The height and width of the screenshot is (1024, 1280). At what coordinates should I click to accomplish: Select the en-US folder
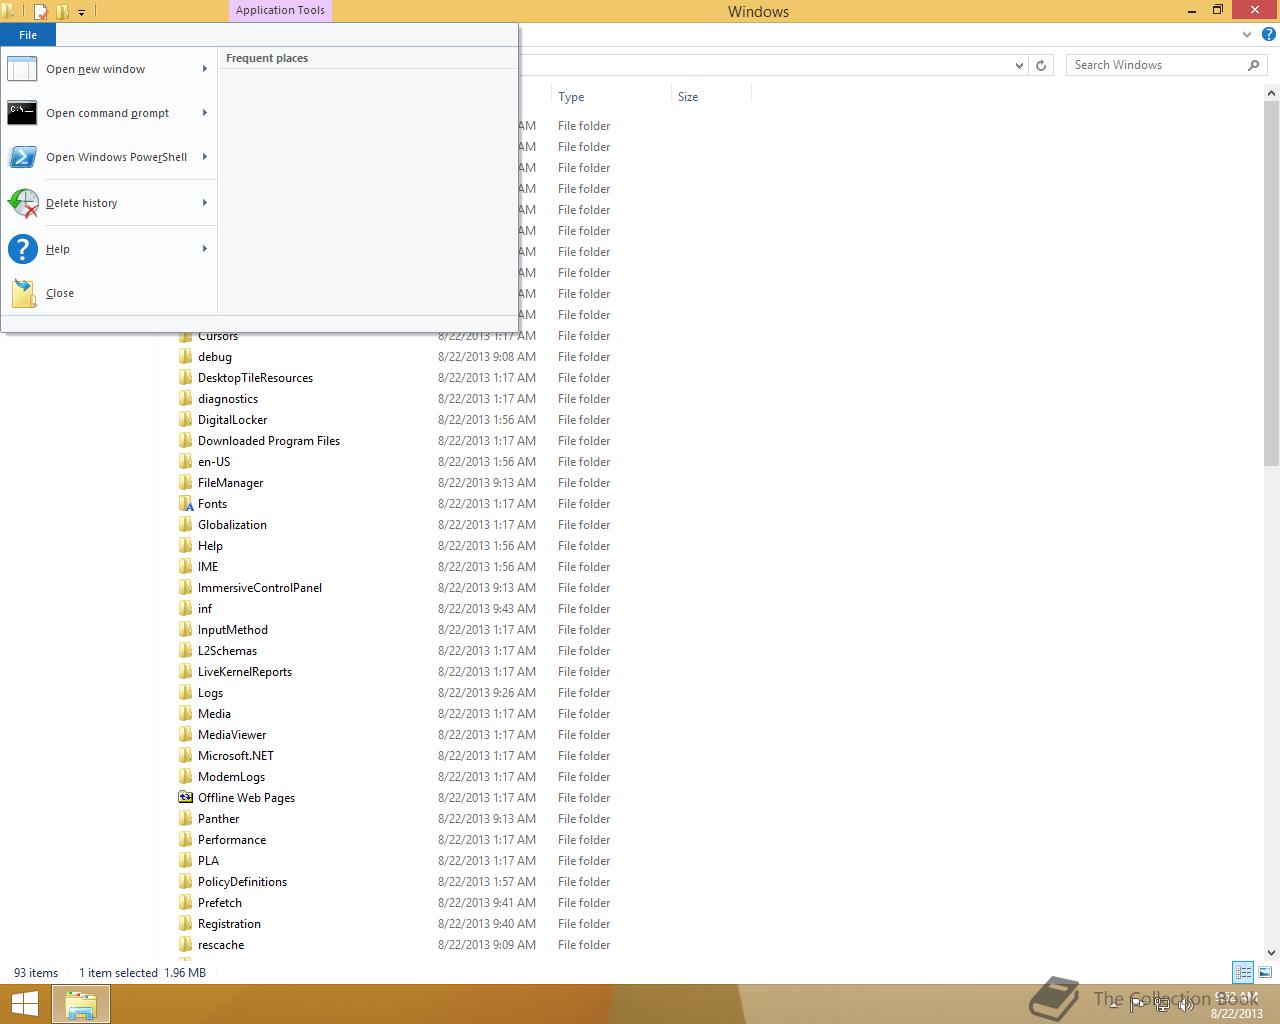(x=214, y=462)
